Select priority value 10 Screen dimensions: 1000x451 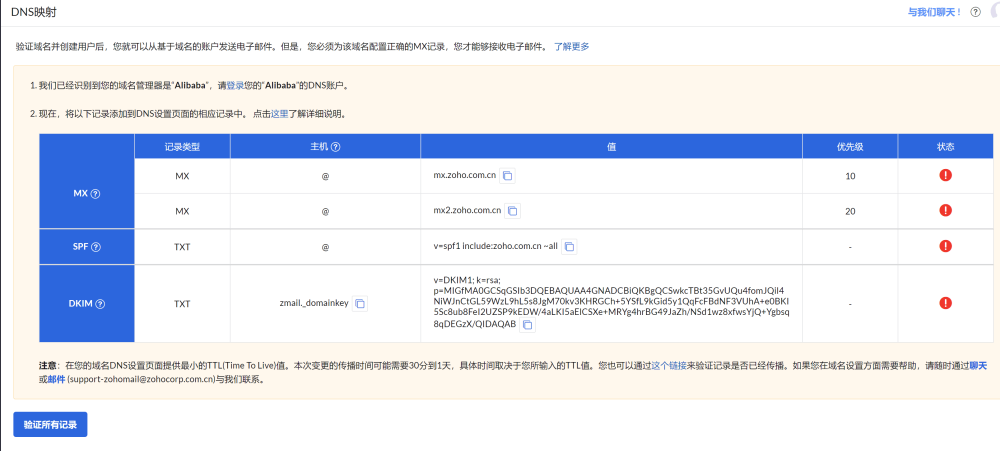pyautogui.click(x=849, y=176)
